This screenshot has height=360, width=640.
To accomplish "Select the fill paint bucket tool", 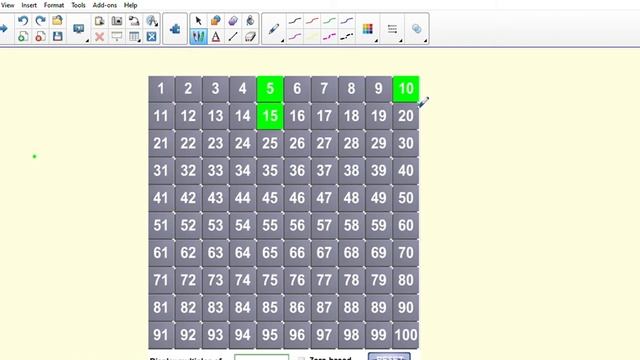I will coord(250,21).
